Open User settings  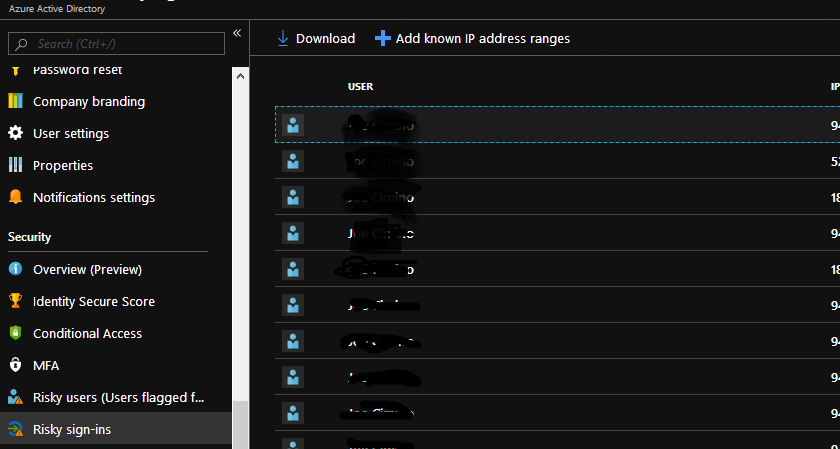(71, 133)
